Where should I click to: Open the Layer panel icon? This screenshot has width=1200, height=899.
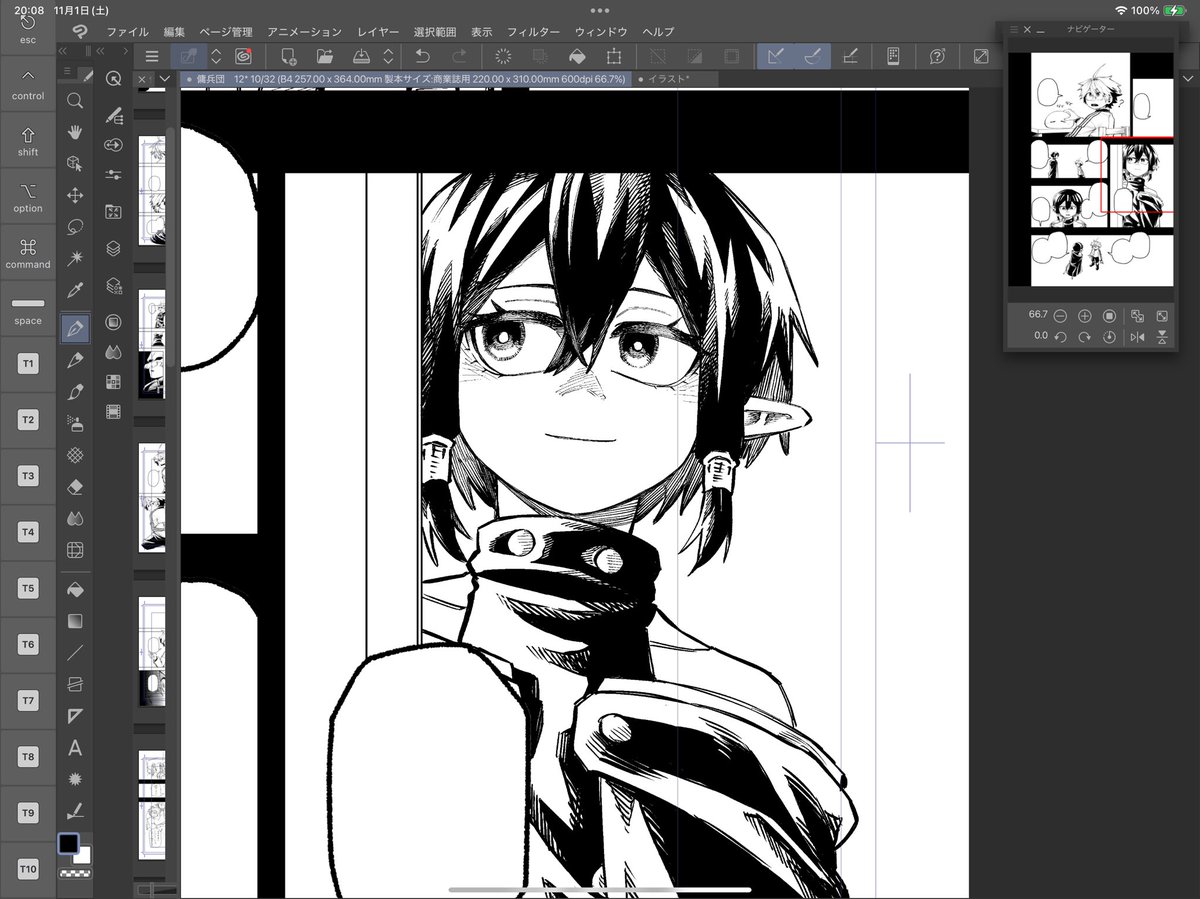click(113, 247)
